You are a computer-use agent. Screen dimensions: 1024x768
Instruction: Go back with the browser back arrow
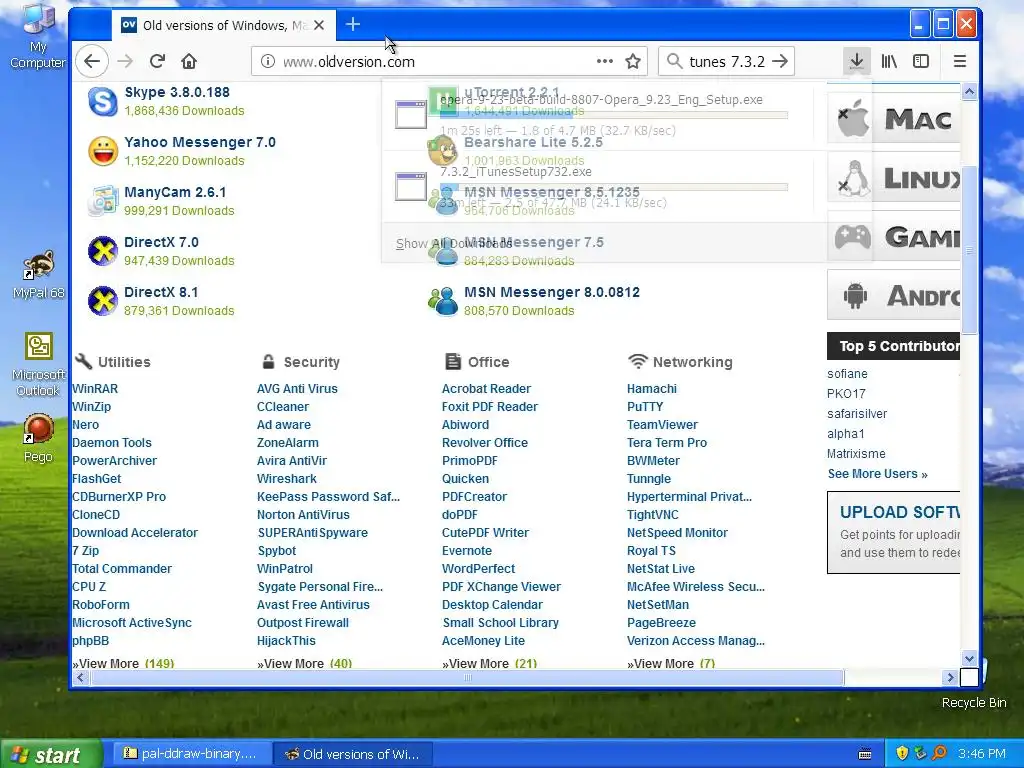coord(91,61)
